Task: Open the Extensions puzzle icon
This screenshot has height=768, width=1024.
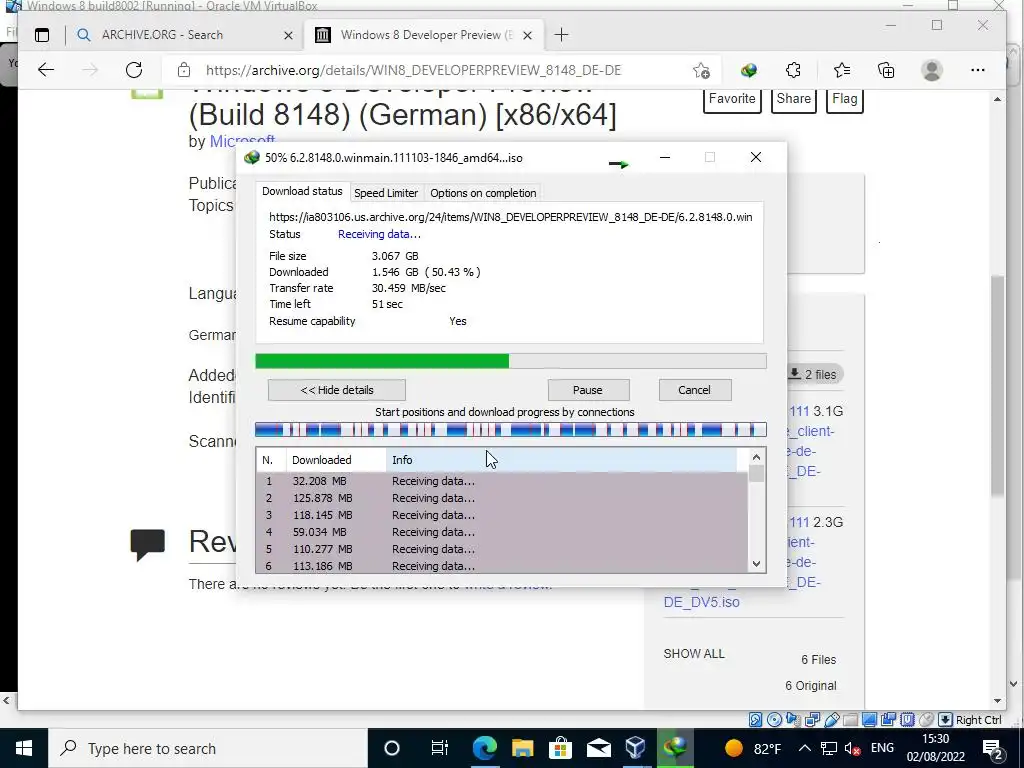Action: (x=793, y=70)
